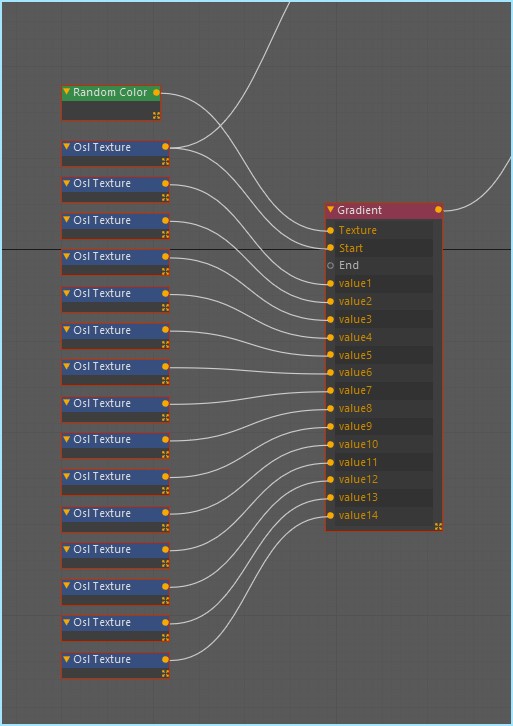Click the value11 input port on Gradient

click(330, 462)
